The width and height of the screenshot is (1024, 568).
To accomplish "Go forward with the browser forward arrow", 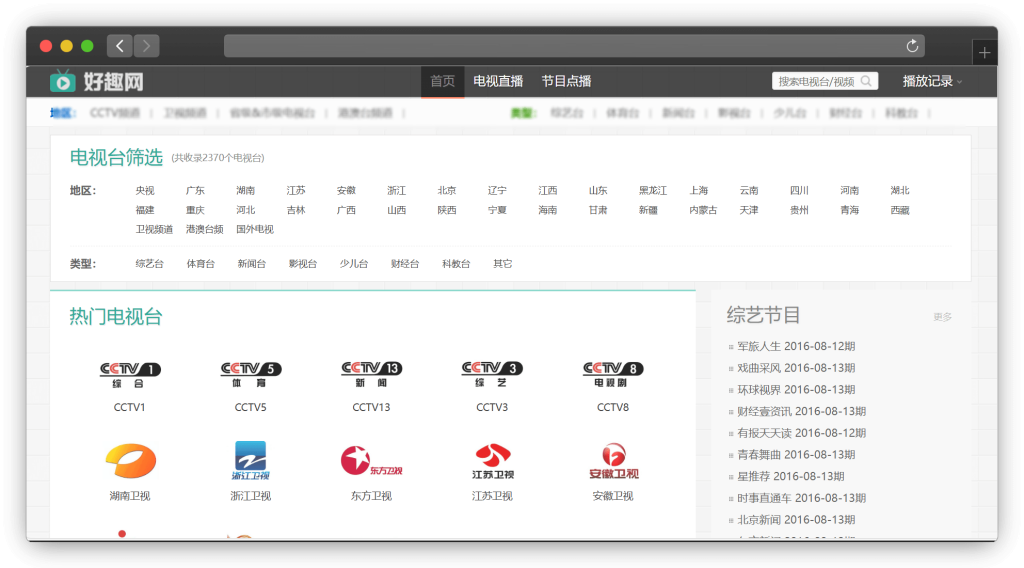I will [x=146, y=46].
